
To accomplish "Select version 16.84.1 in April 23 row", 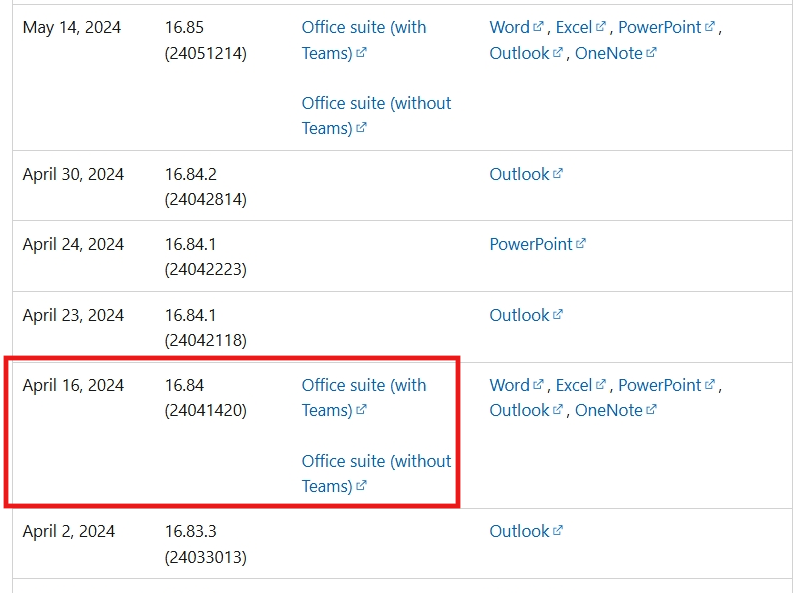I will (x=190, y=315).
